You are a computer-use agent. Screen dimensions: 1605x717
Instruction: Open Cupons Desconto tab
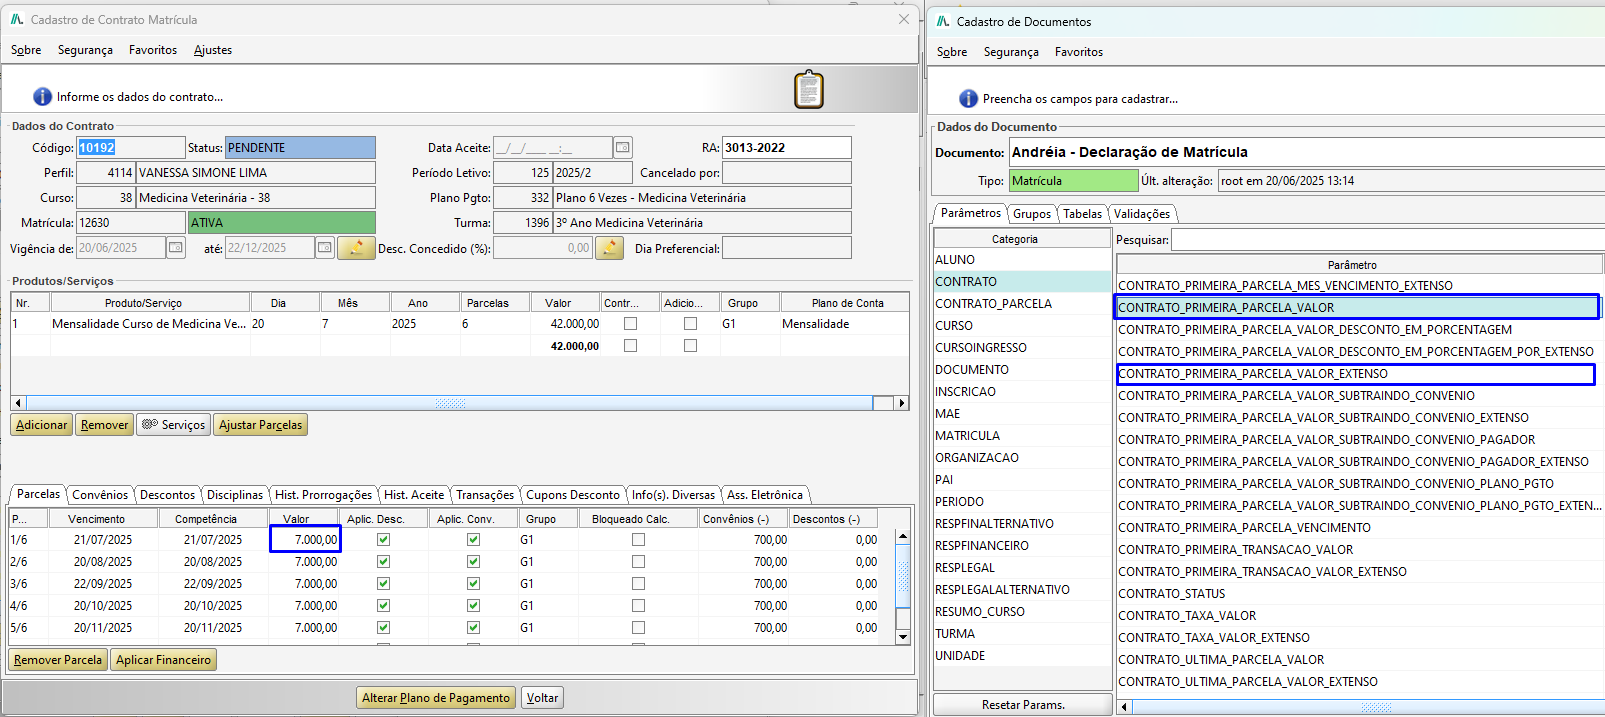point(573,495)
